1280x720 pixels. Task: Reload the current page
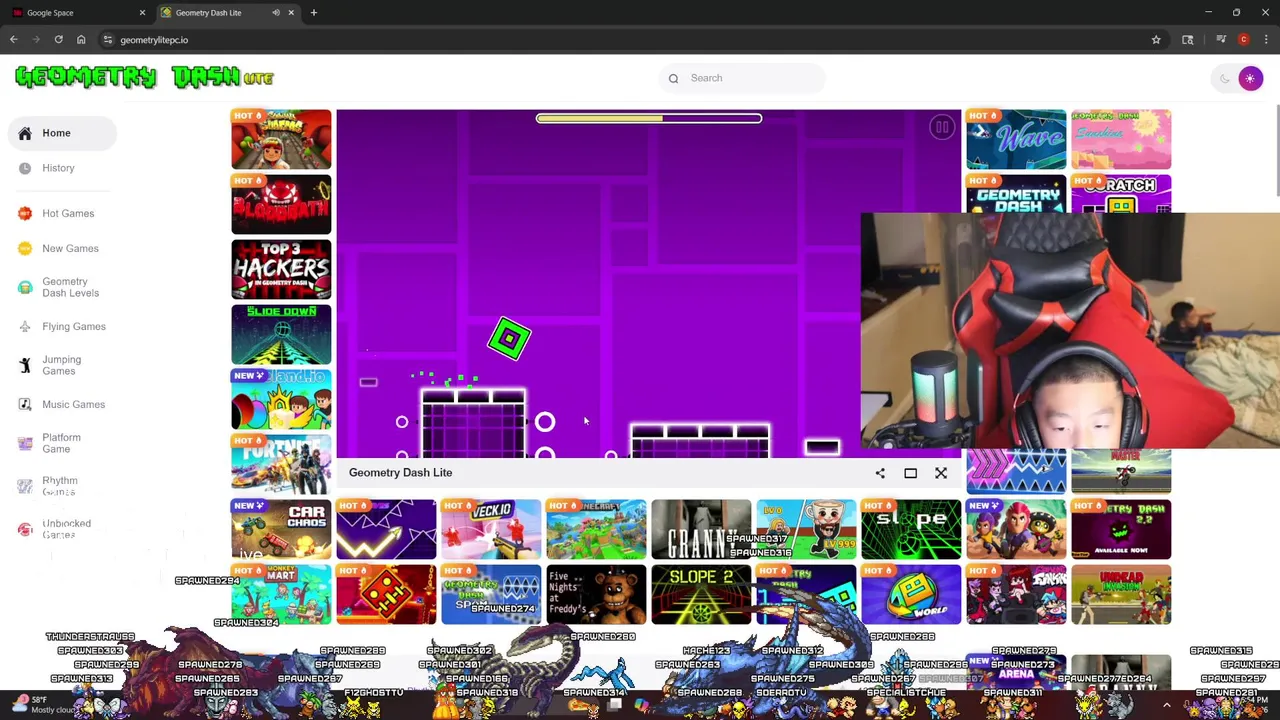(x=58, y=40)
